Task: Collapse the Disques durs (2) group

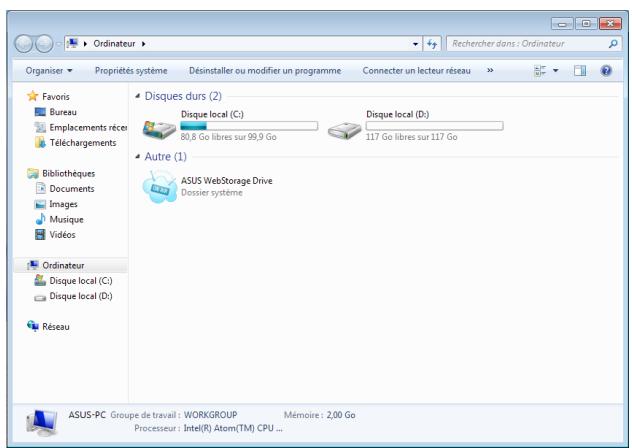Action: [138, 96]
